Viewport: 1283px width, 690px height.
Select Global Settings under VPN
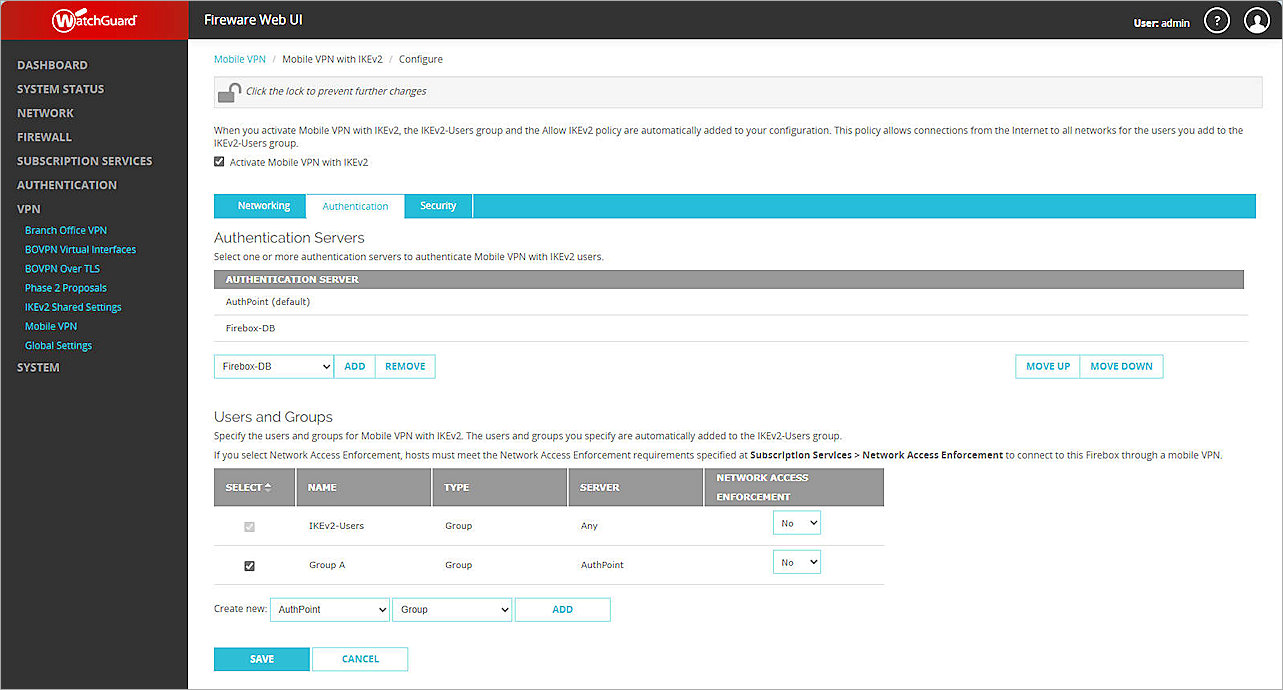(58, 344)
